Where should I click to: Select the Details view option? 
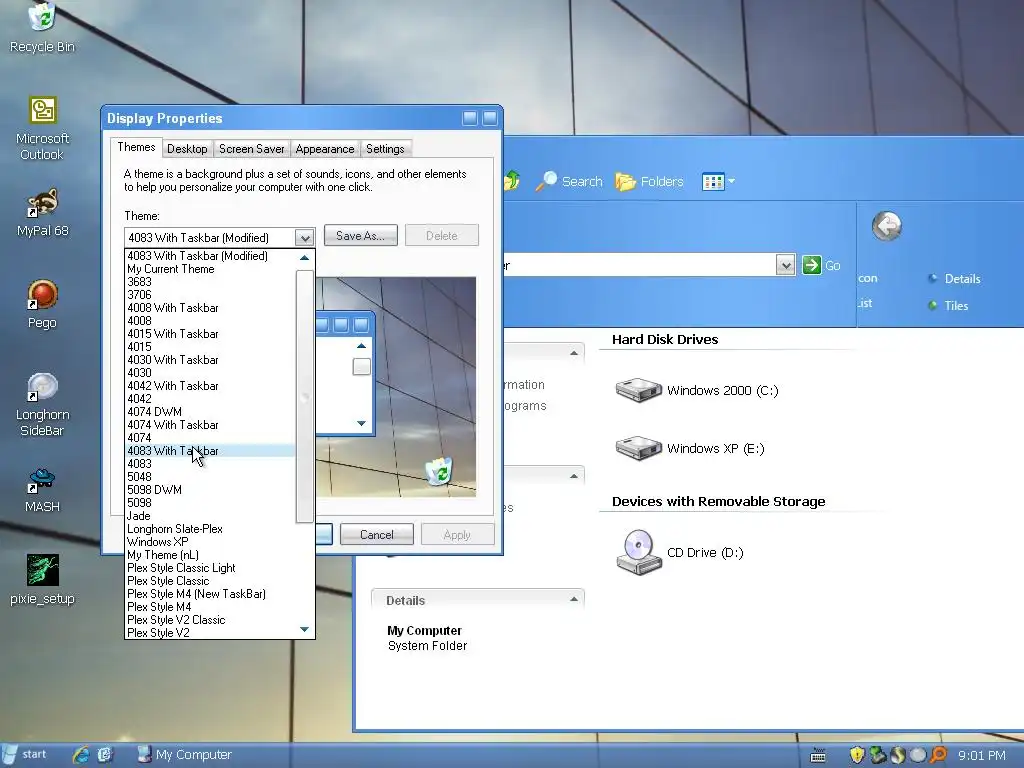tap(954, 279)
